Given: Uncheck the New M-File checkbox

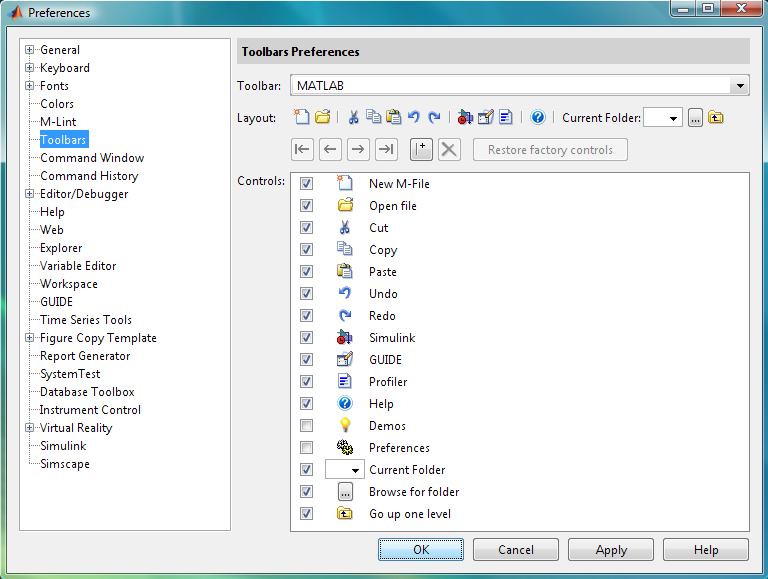Looking at the screenshot, I should coord(307,184).
